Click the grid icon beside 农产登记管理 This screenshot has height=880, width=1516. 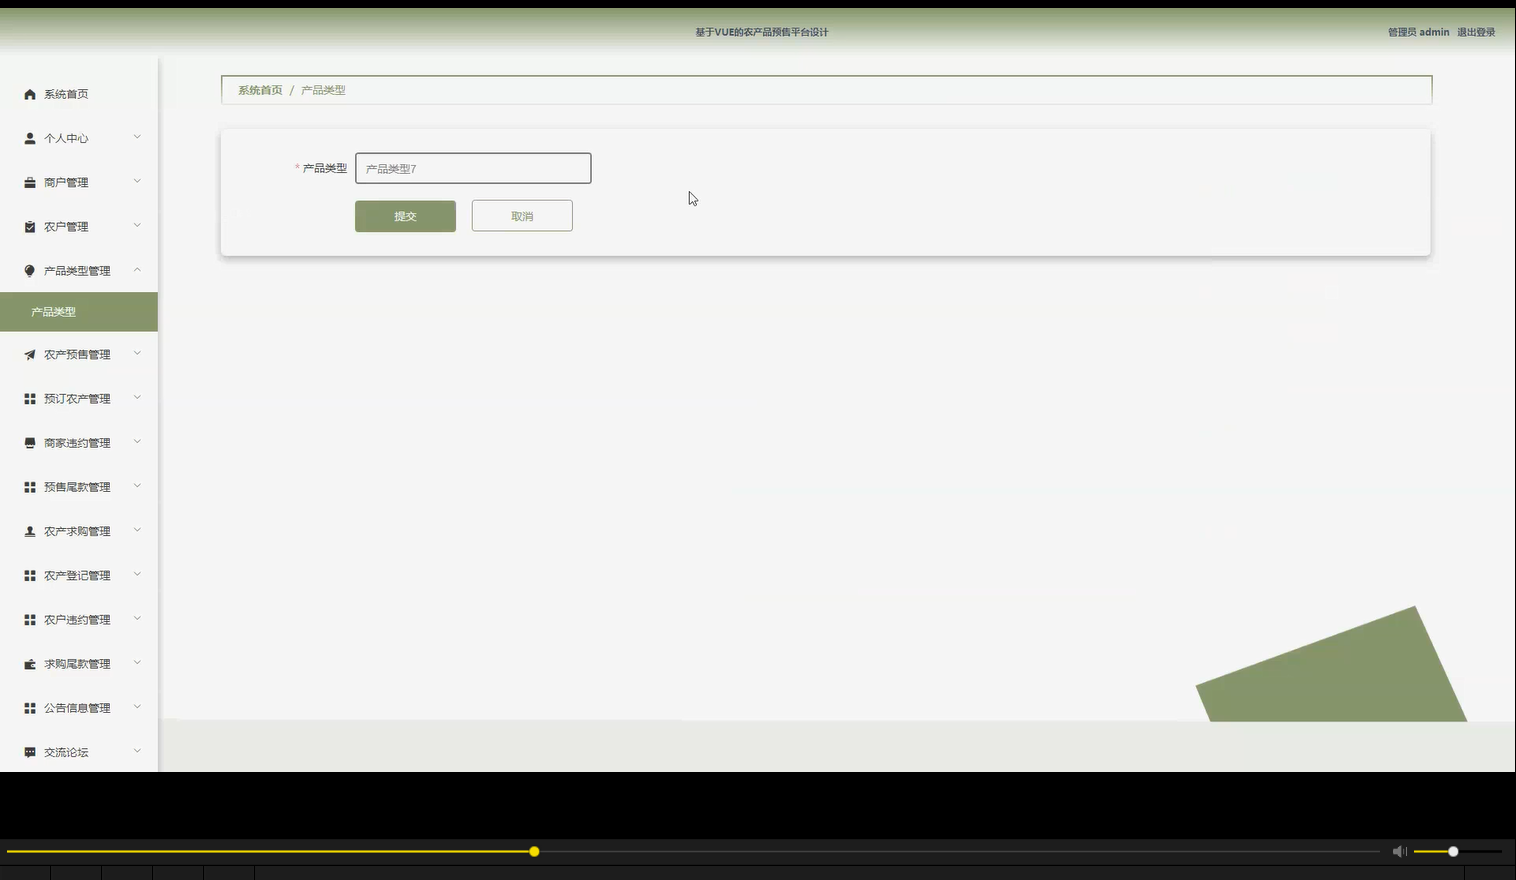click(x=30, y=576)
